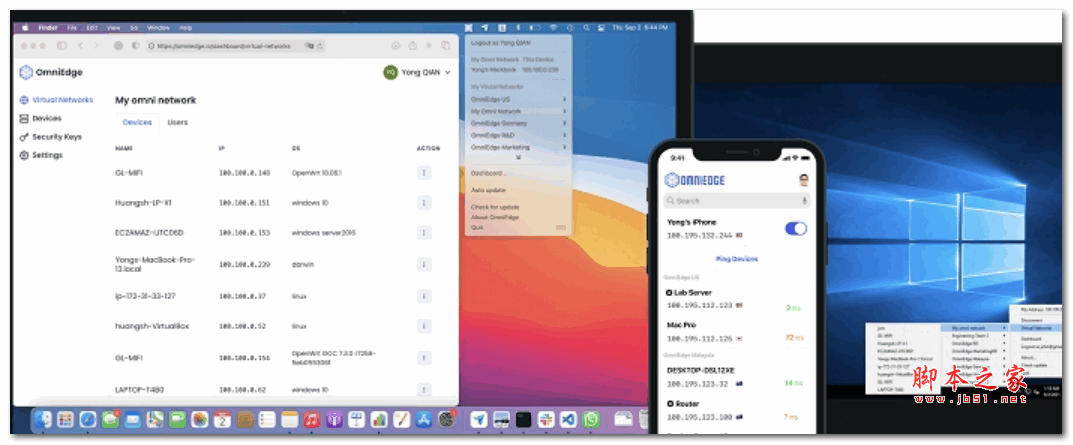Select the Devices tab

[x=137, y=122]
